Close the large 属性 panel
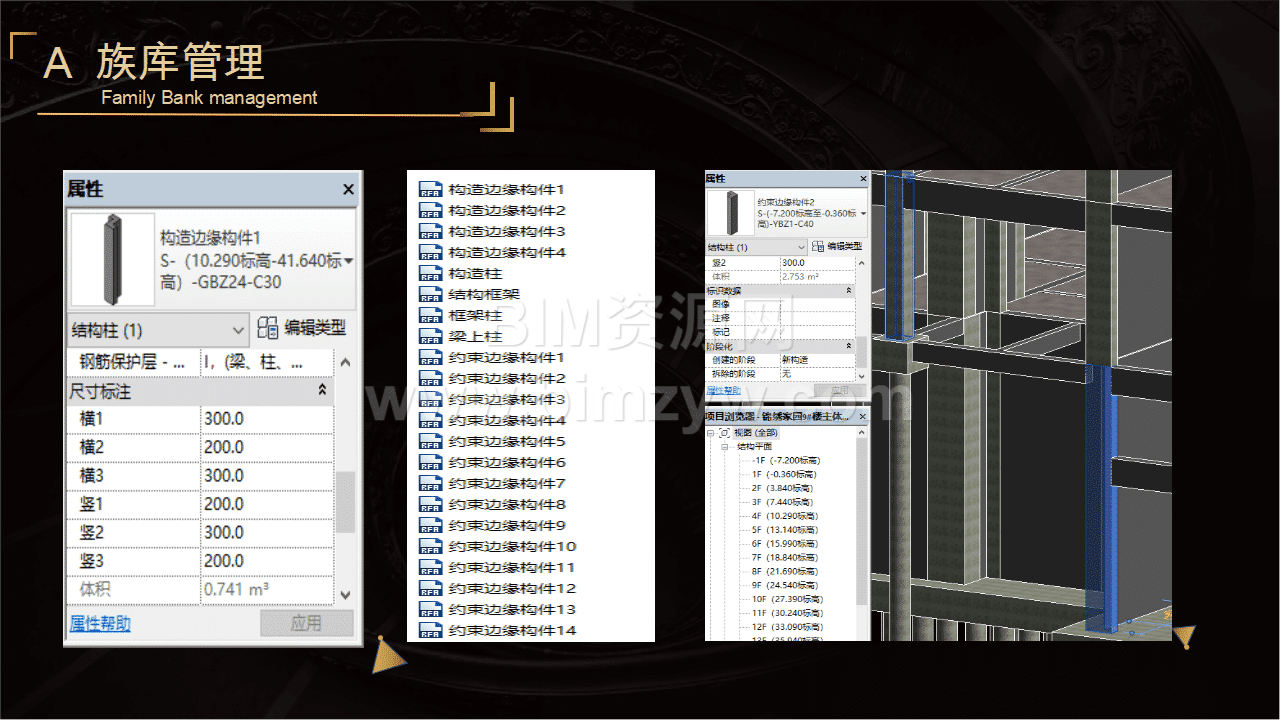This screenshot has height=720, width=1280. (x=348, y=189)
